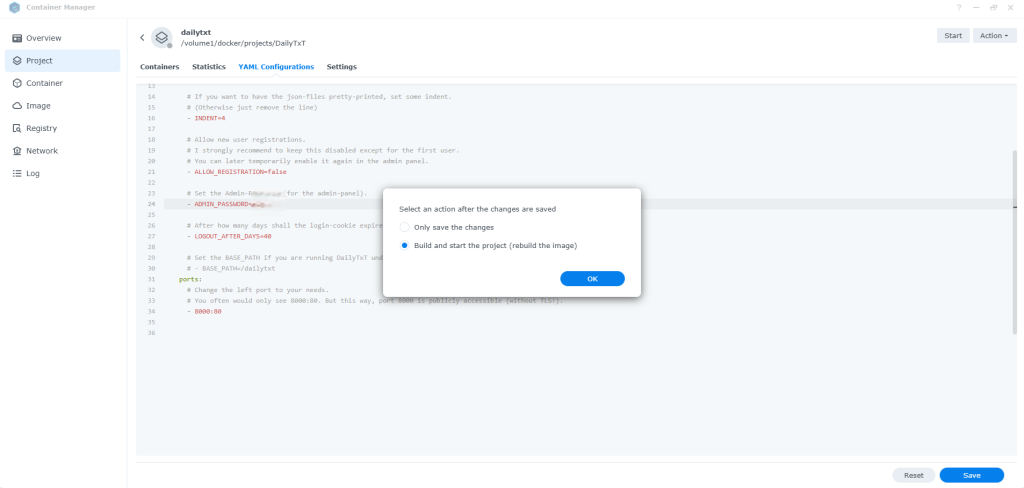Open the Settings tab
The height and width of the screenshot is (488, 1024).
[341, 67]
